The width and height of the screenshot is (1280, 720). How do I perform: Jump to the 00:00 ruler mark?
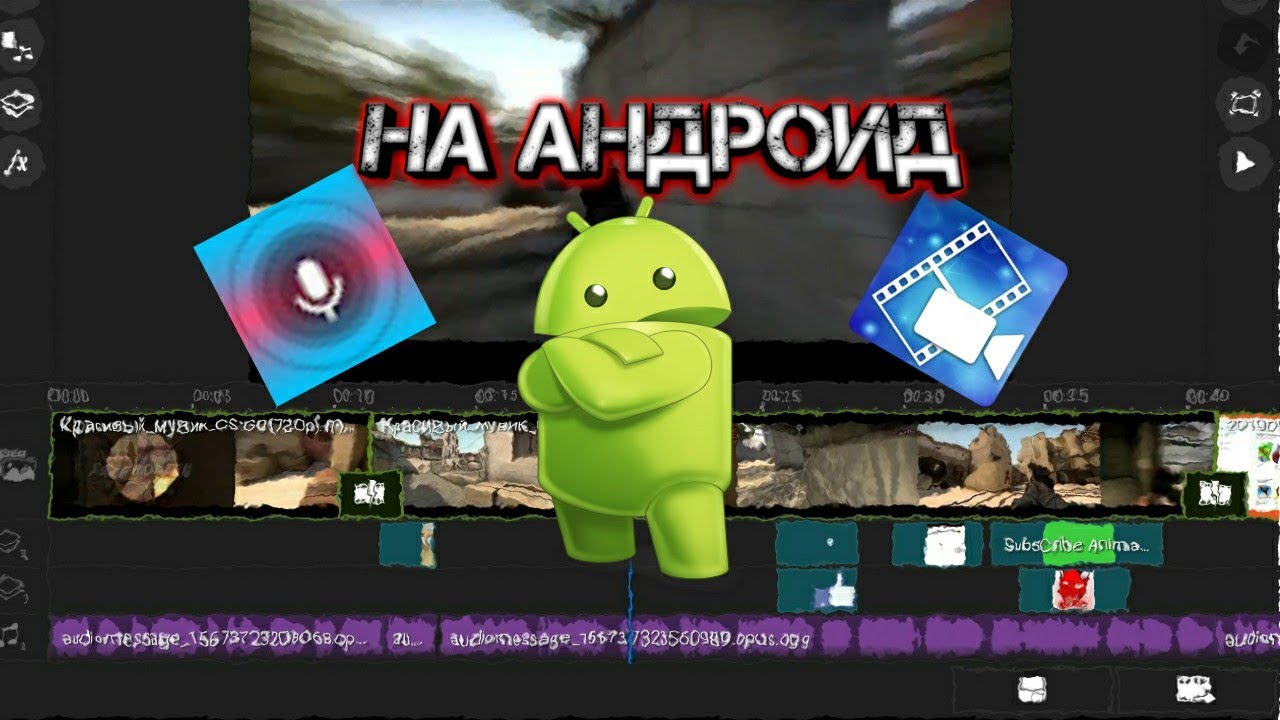69,396
